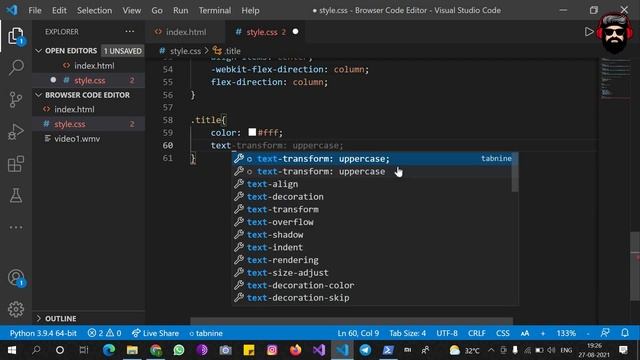
Task: Click the unsaved dot on style.css tab
Action: click(296, 31)
